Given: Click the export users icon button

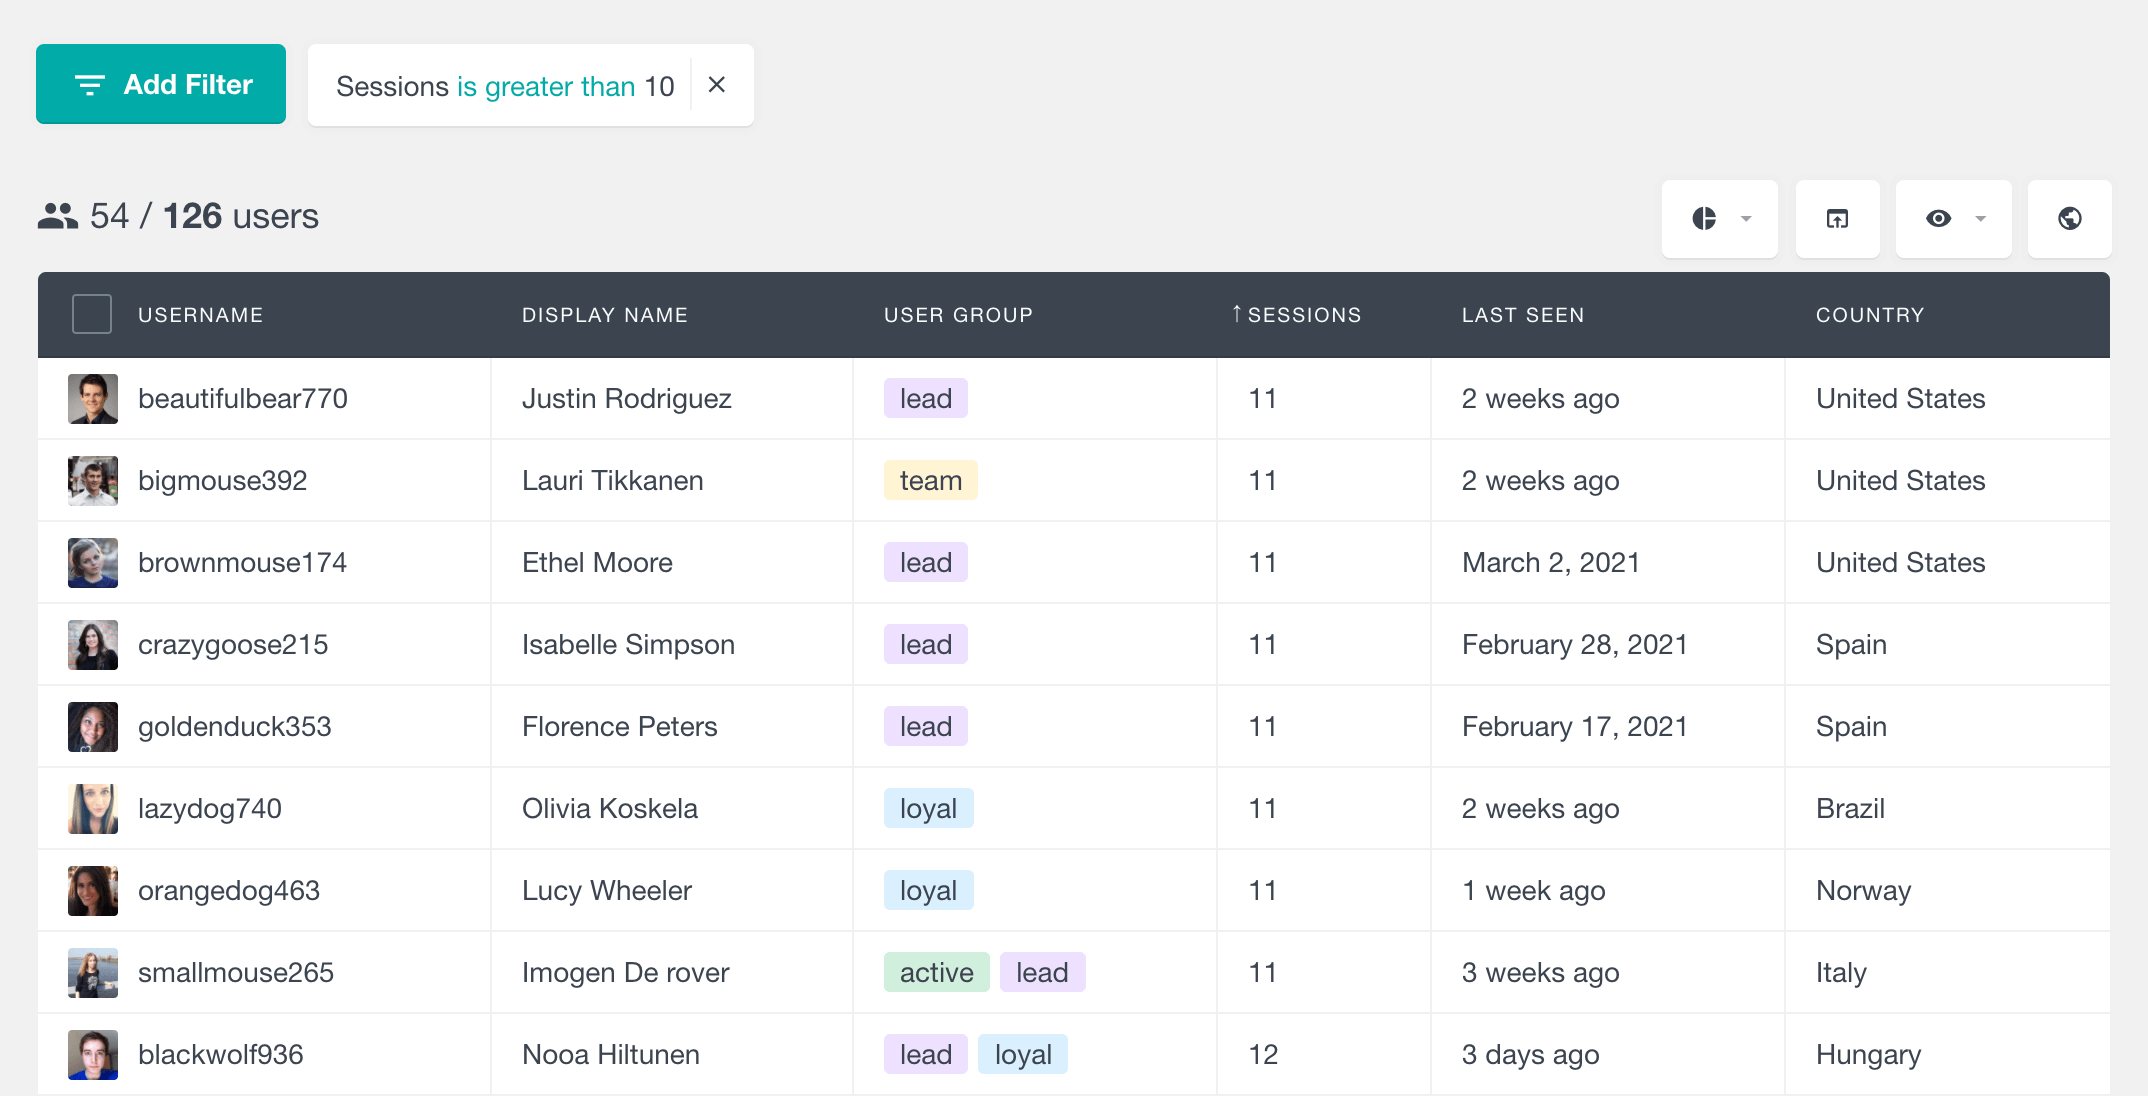Looking at the screenshot, I should coord(1837,218).
